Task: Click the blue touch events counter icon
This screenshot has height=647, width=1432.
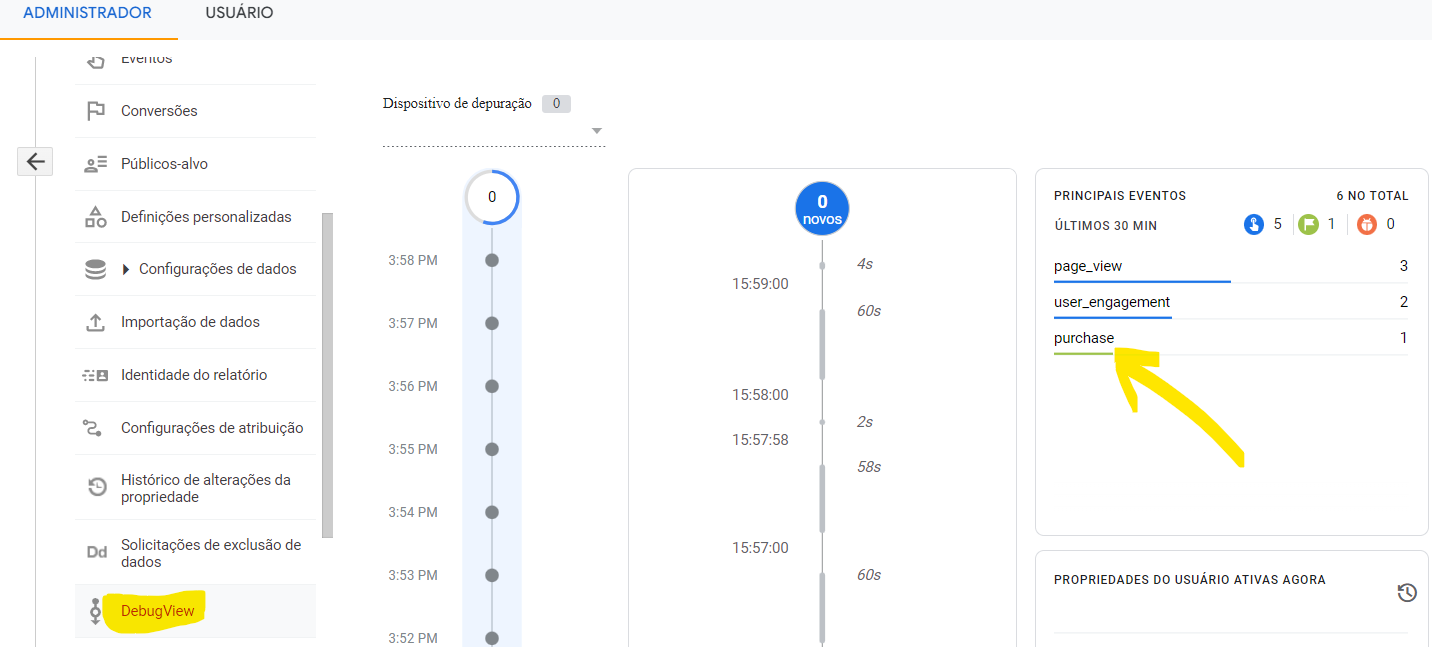Action: coord(1254,225)
